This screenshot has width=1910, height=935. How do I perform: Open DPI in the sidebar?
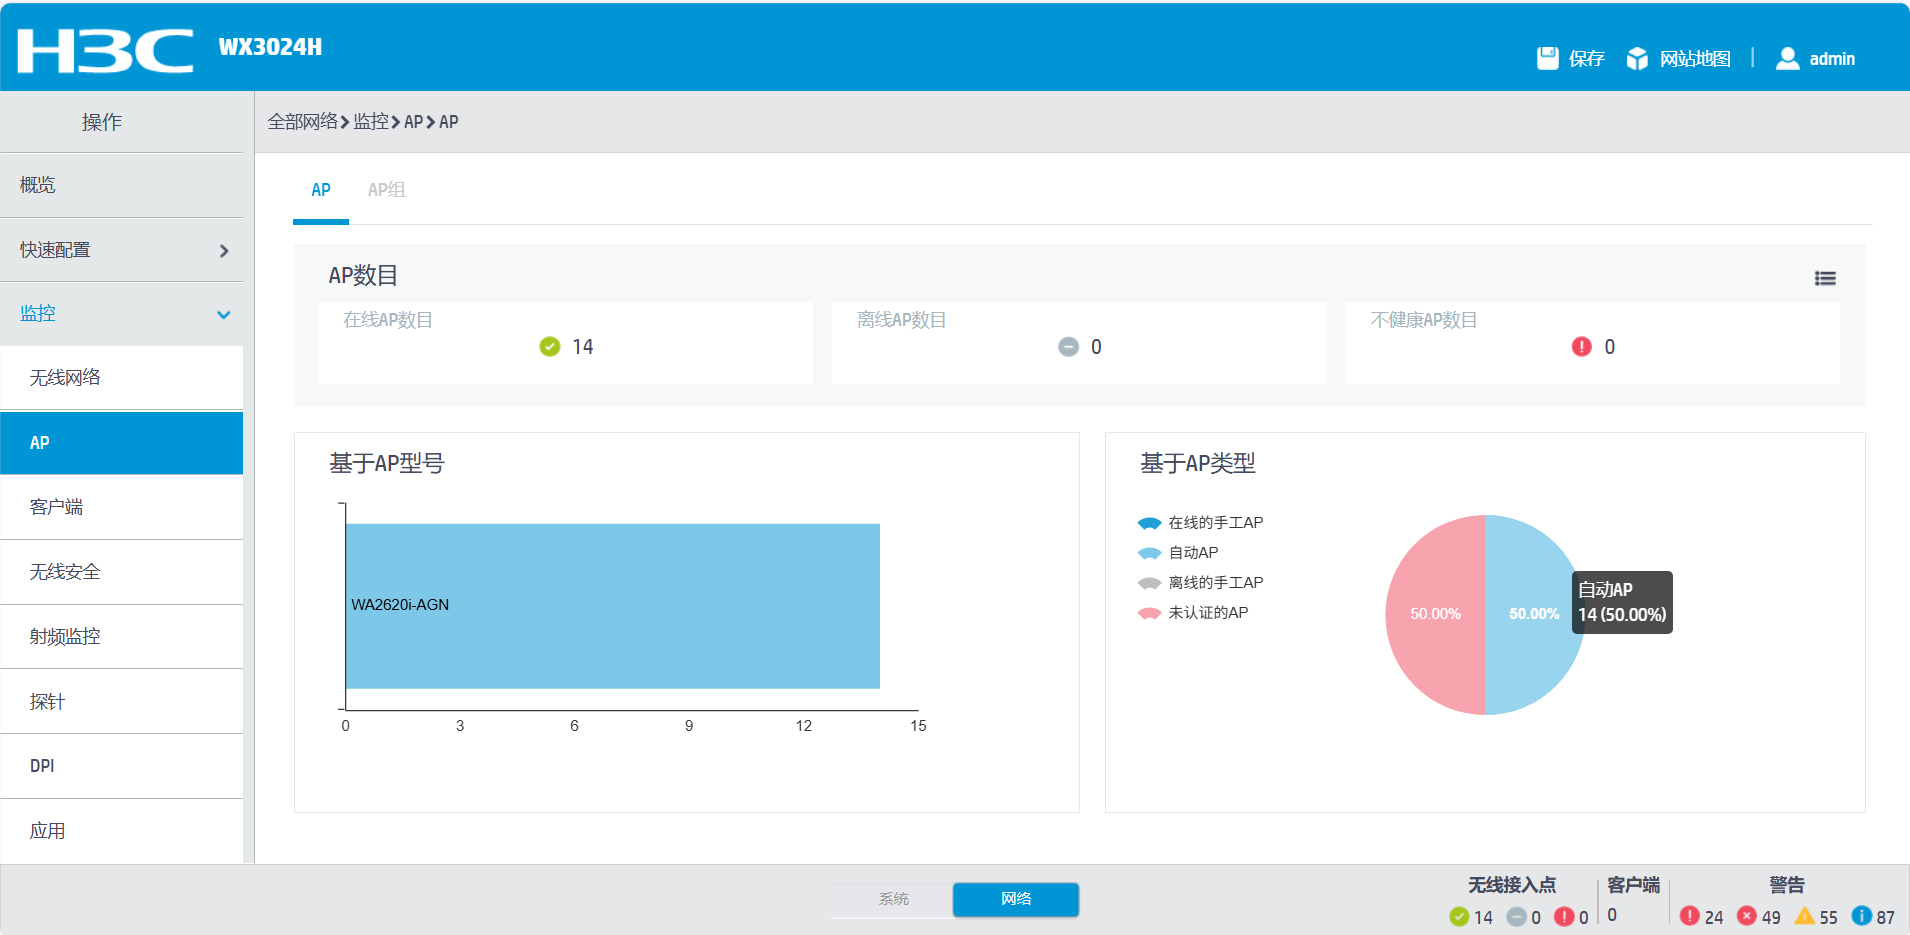[121, 766]
